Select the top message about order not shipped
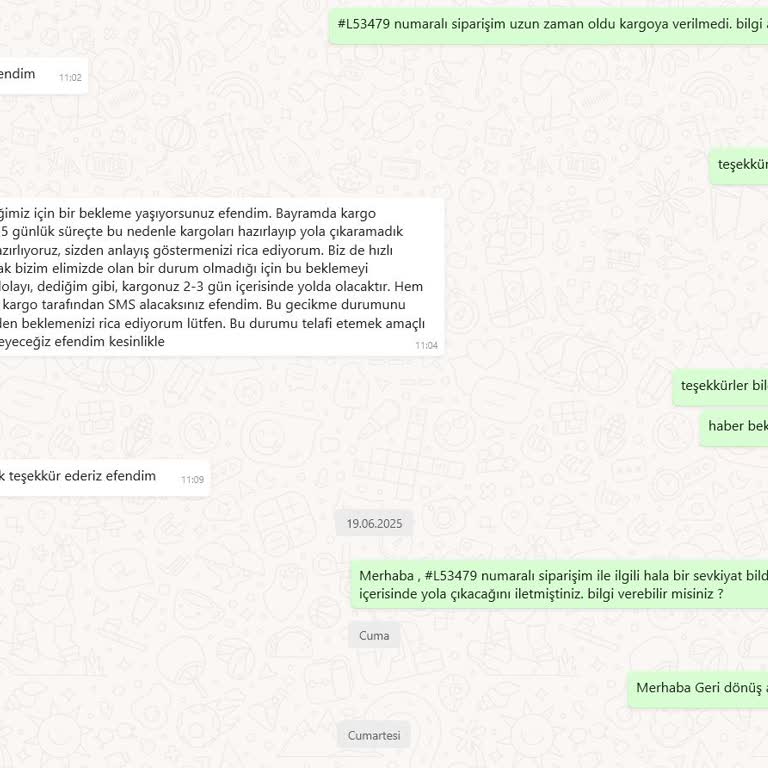The height and width of the screenshot is (768, 768). point(548,26)
